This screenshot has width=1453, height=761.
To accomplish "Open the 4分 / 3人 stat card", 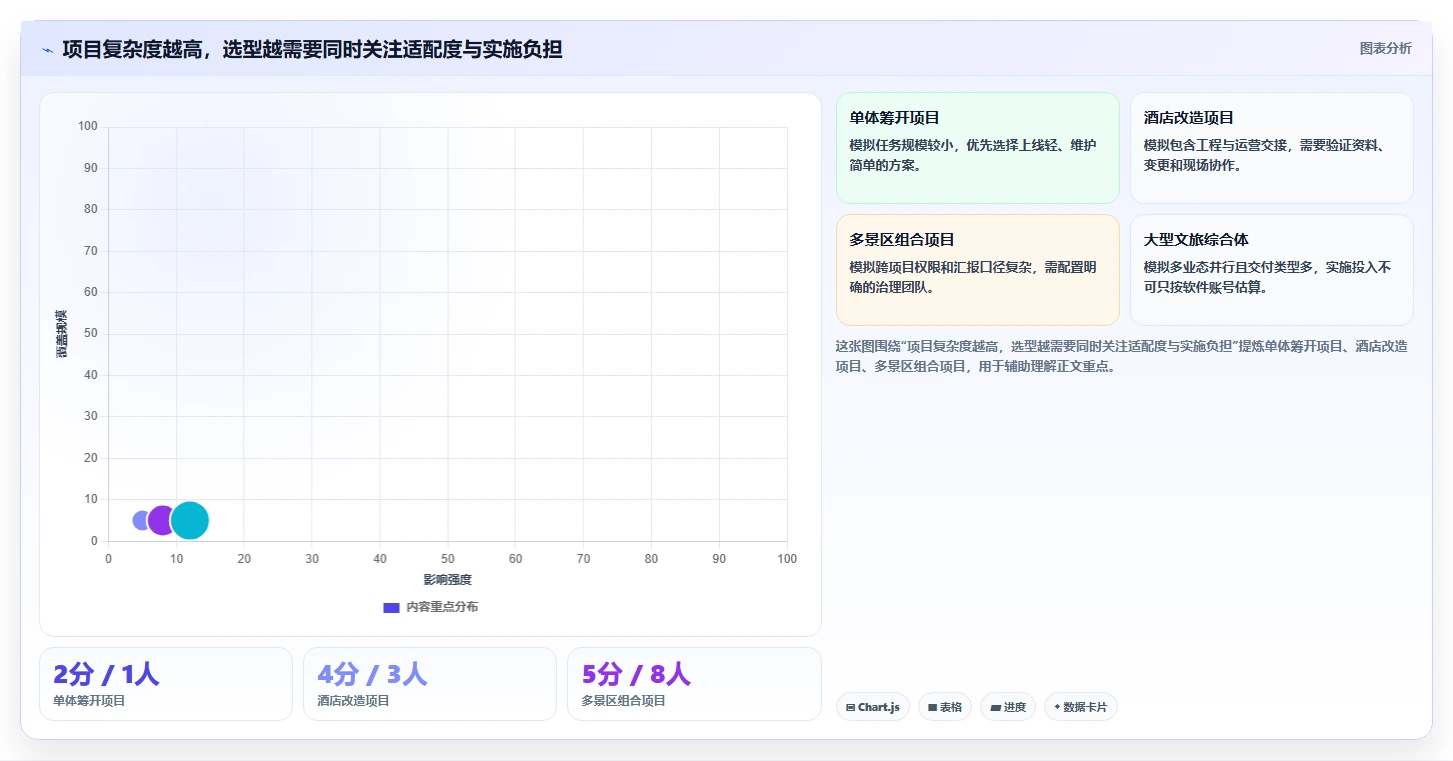I will (430, 684).
